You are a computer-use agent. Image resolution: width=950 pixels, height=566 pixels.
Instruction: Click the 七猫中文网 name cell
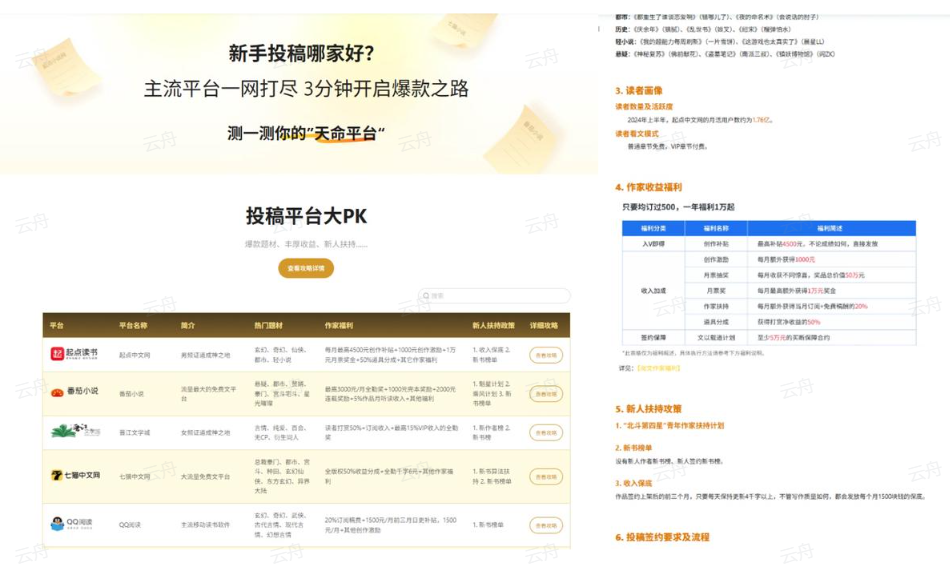coord(135,477)
